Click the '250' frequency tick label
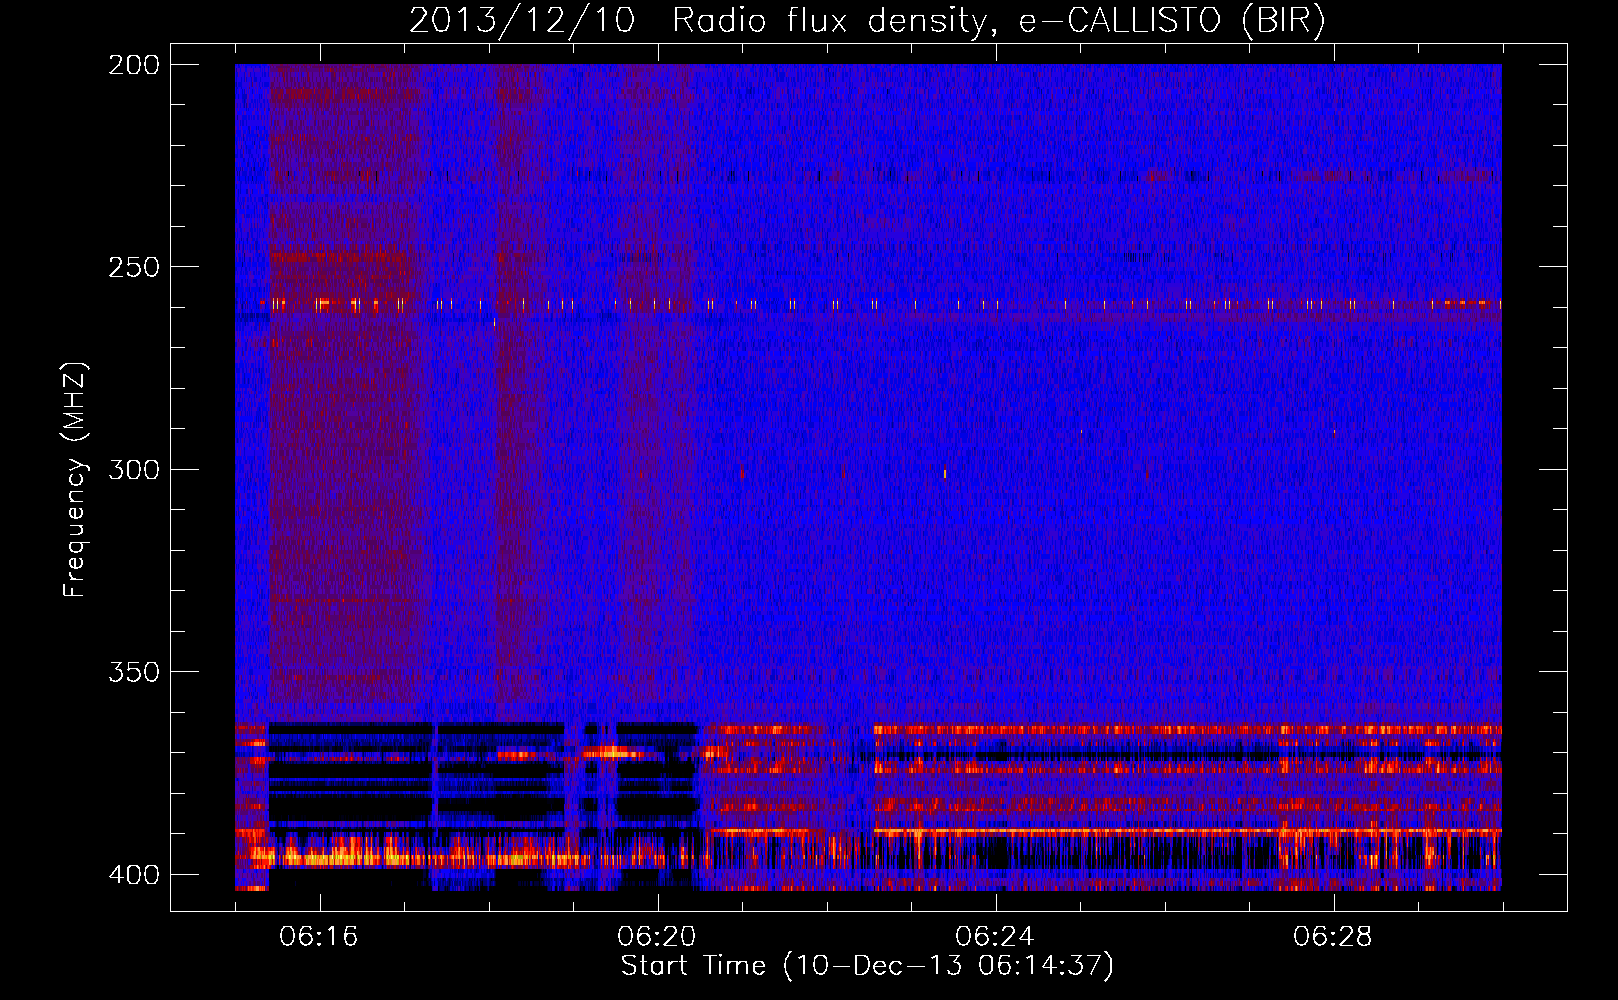The height and width of the screenshot is (1000, 1618). click(x=133, y=267)
